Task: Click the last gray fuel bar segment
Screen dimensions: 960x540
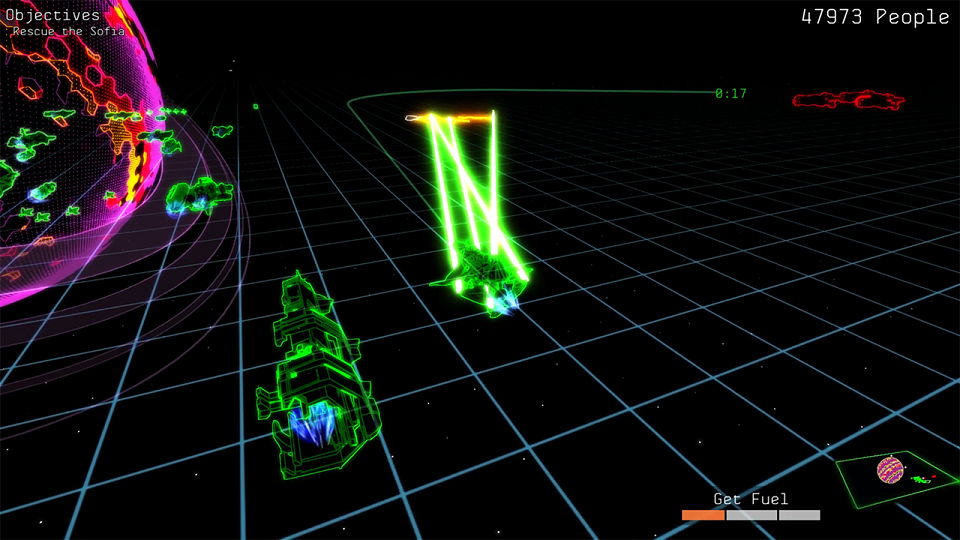Action: tap(800, 516)
